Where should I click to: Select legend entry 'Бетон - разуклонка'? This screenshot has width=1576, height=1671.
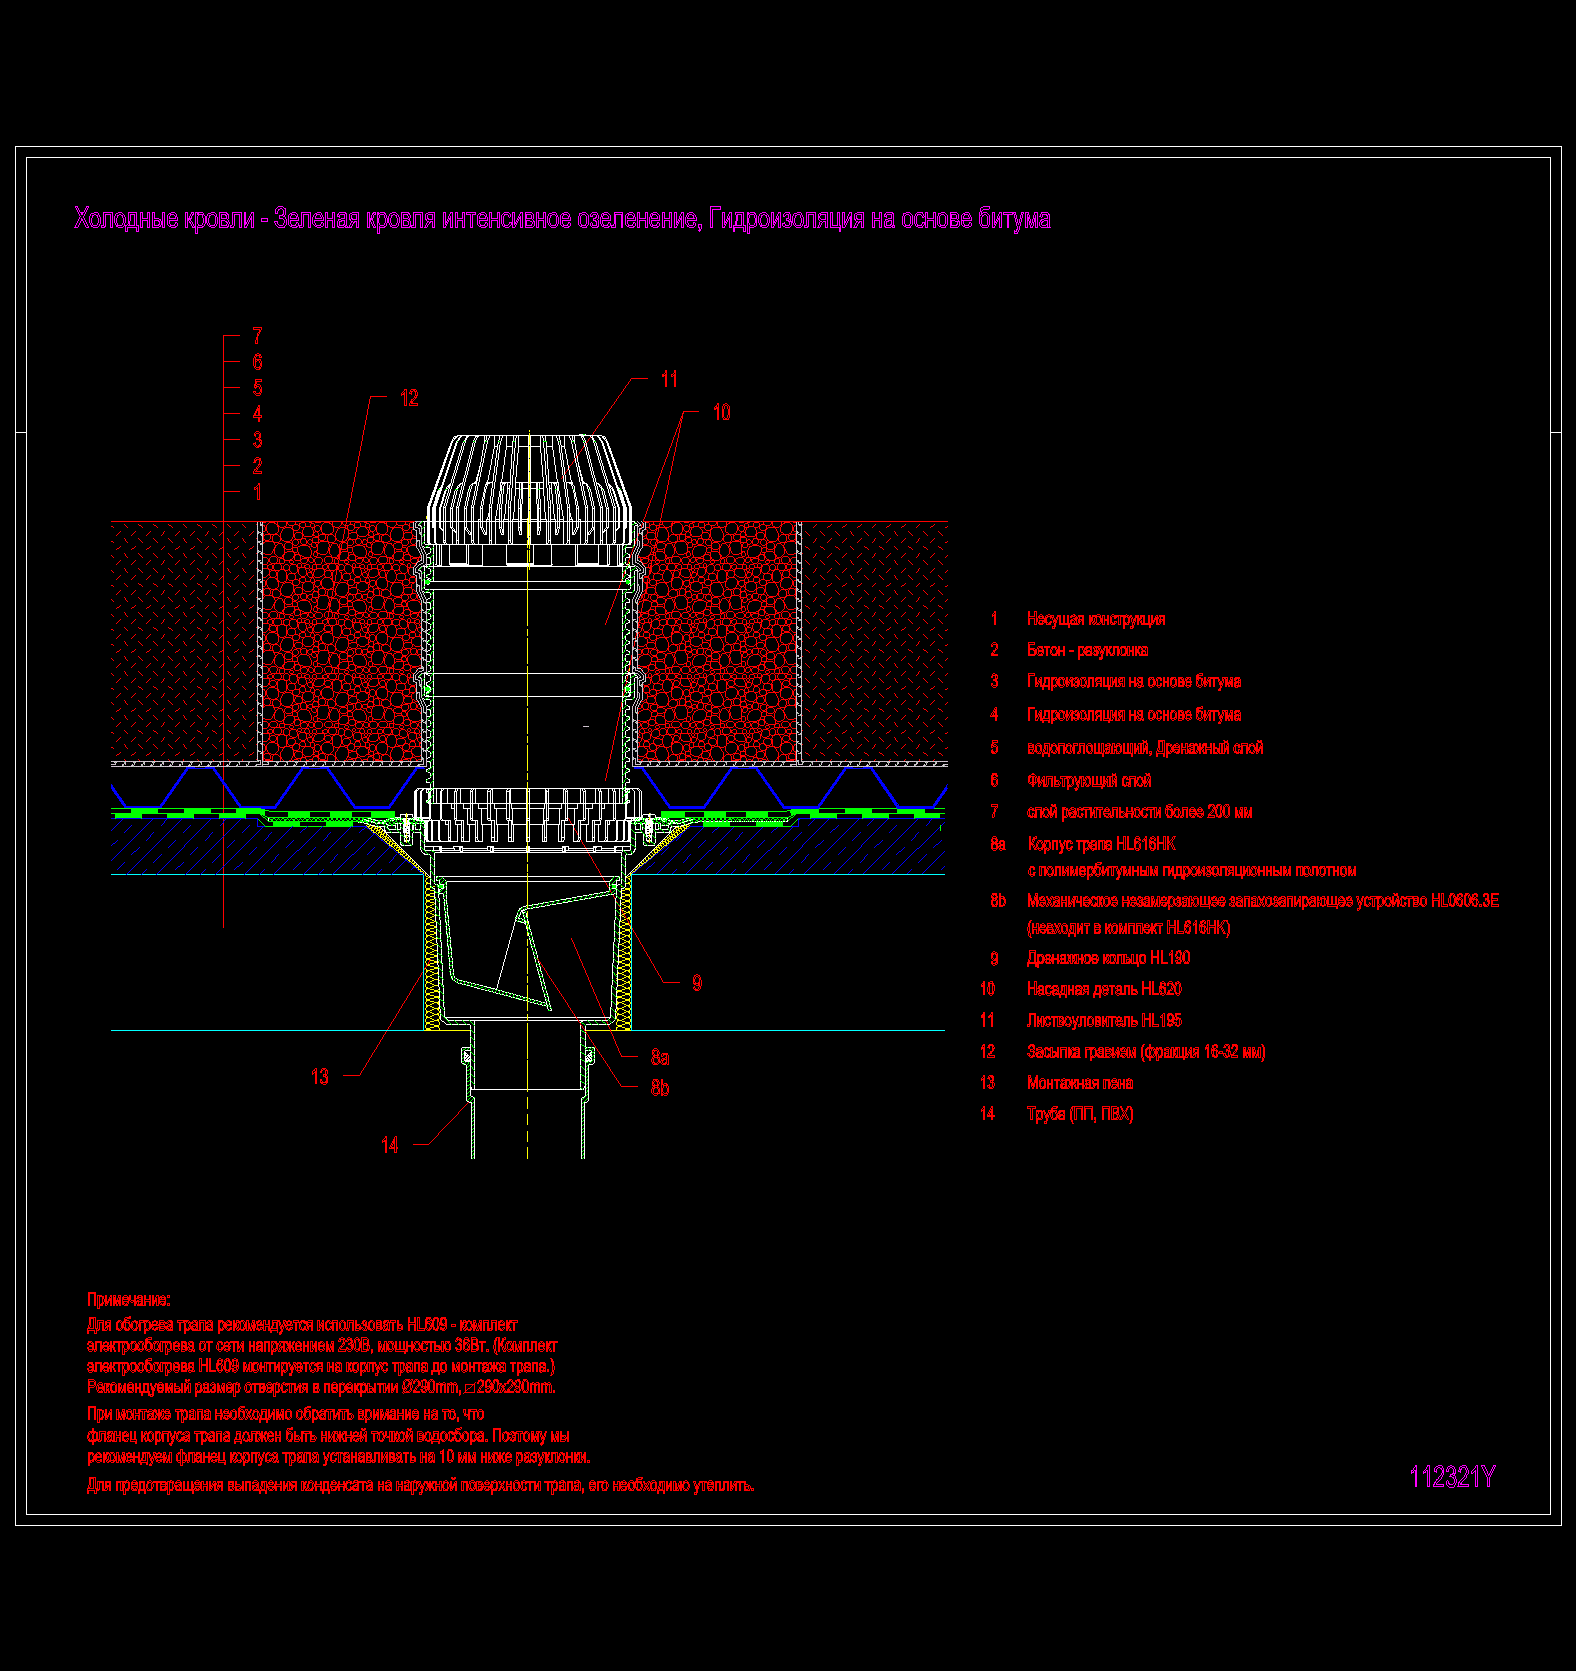click(x=1087, y=650)
